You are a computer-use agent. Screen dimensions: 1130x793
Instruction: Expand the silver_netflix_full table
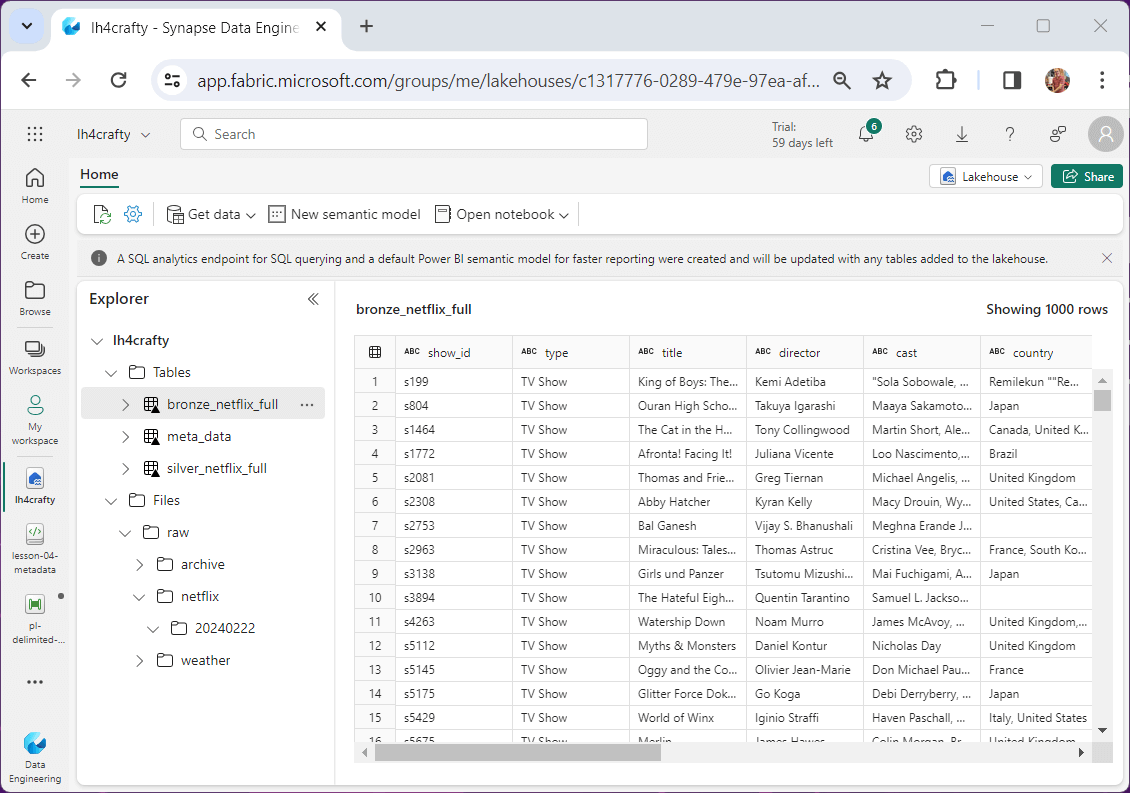pos(125,468)
